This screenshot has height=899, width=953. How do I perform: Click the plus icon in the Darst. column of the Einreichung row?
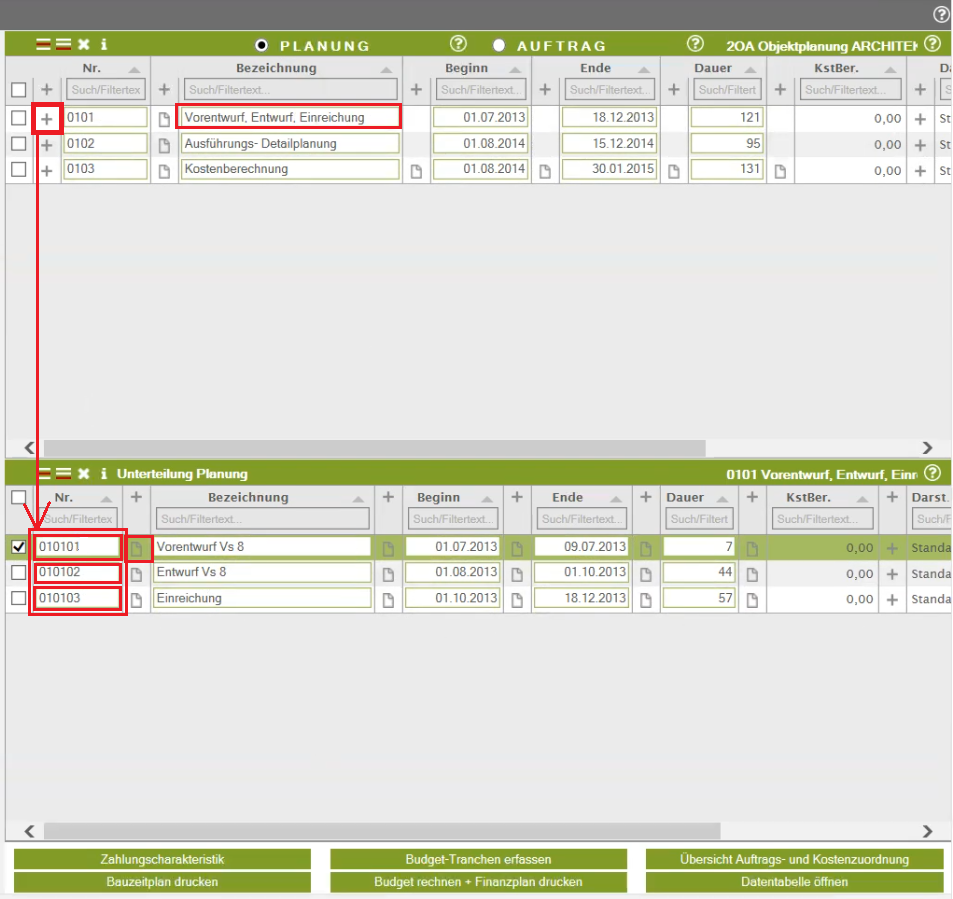(892, 599)
